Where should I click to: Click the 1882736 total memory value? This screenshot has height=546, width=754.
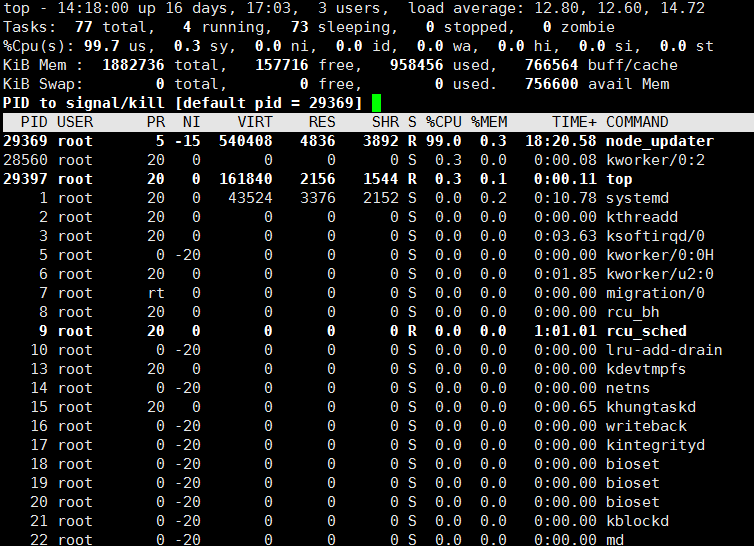[x=133, y=65]
